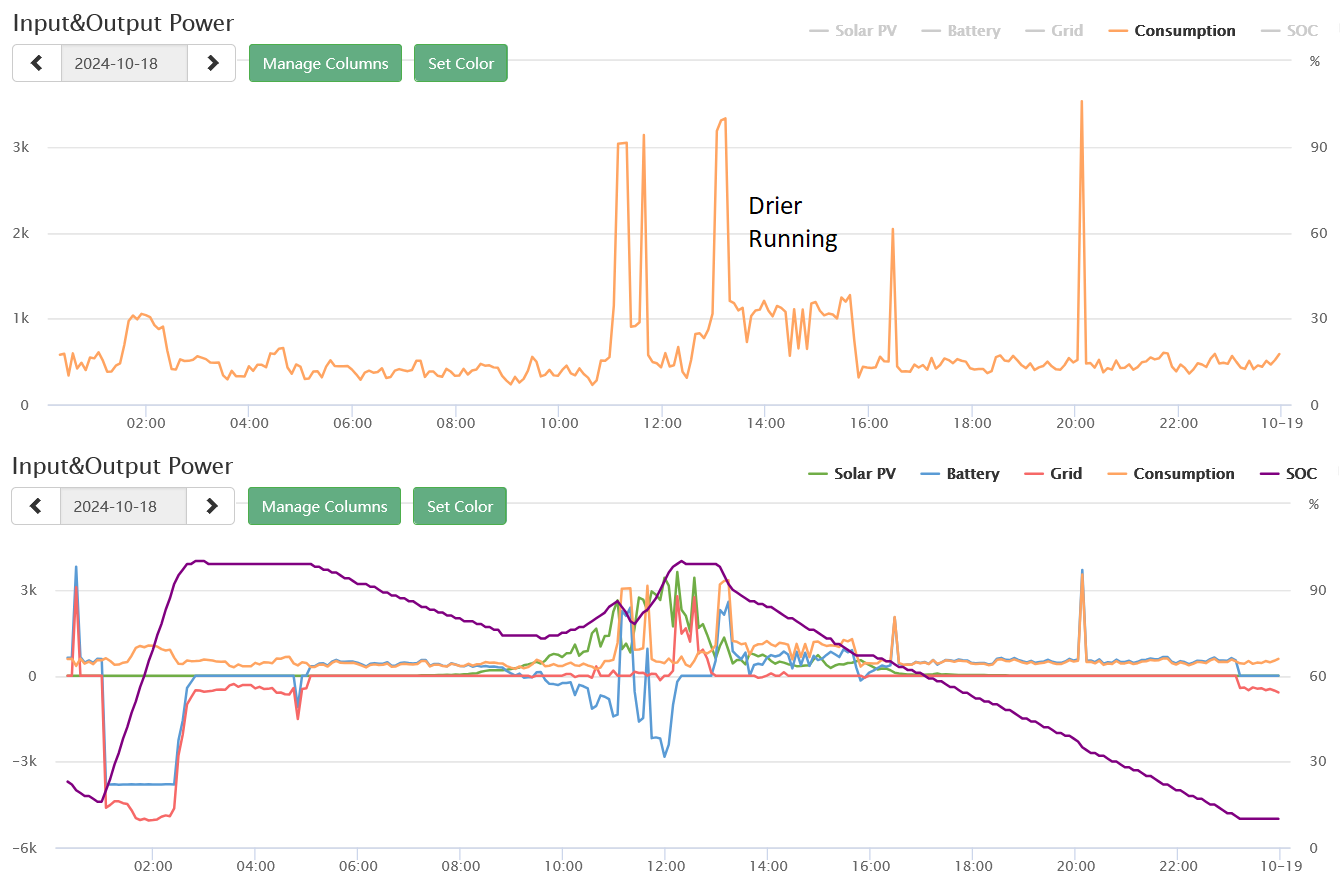
Task: Click previous day arrow in top chart
Action: click(37, 63)
